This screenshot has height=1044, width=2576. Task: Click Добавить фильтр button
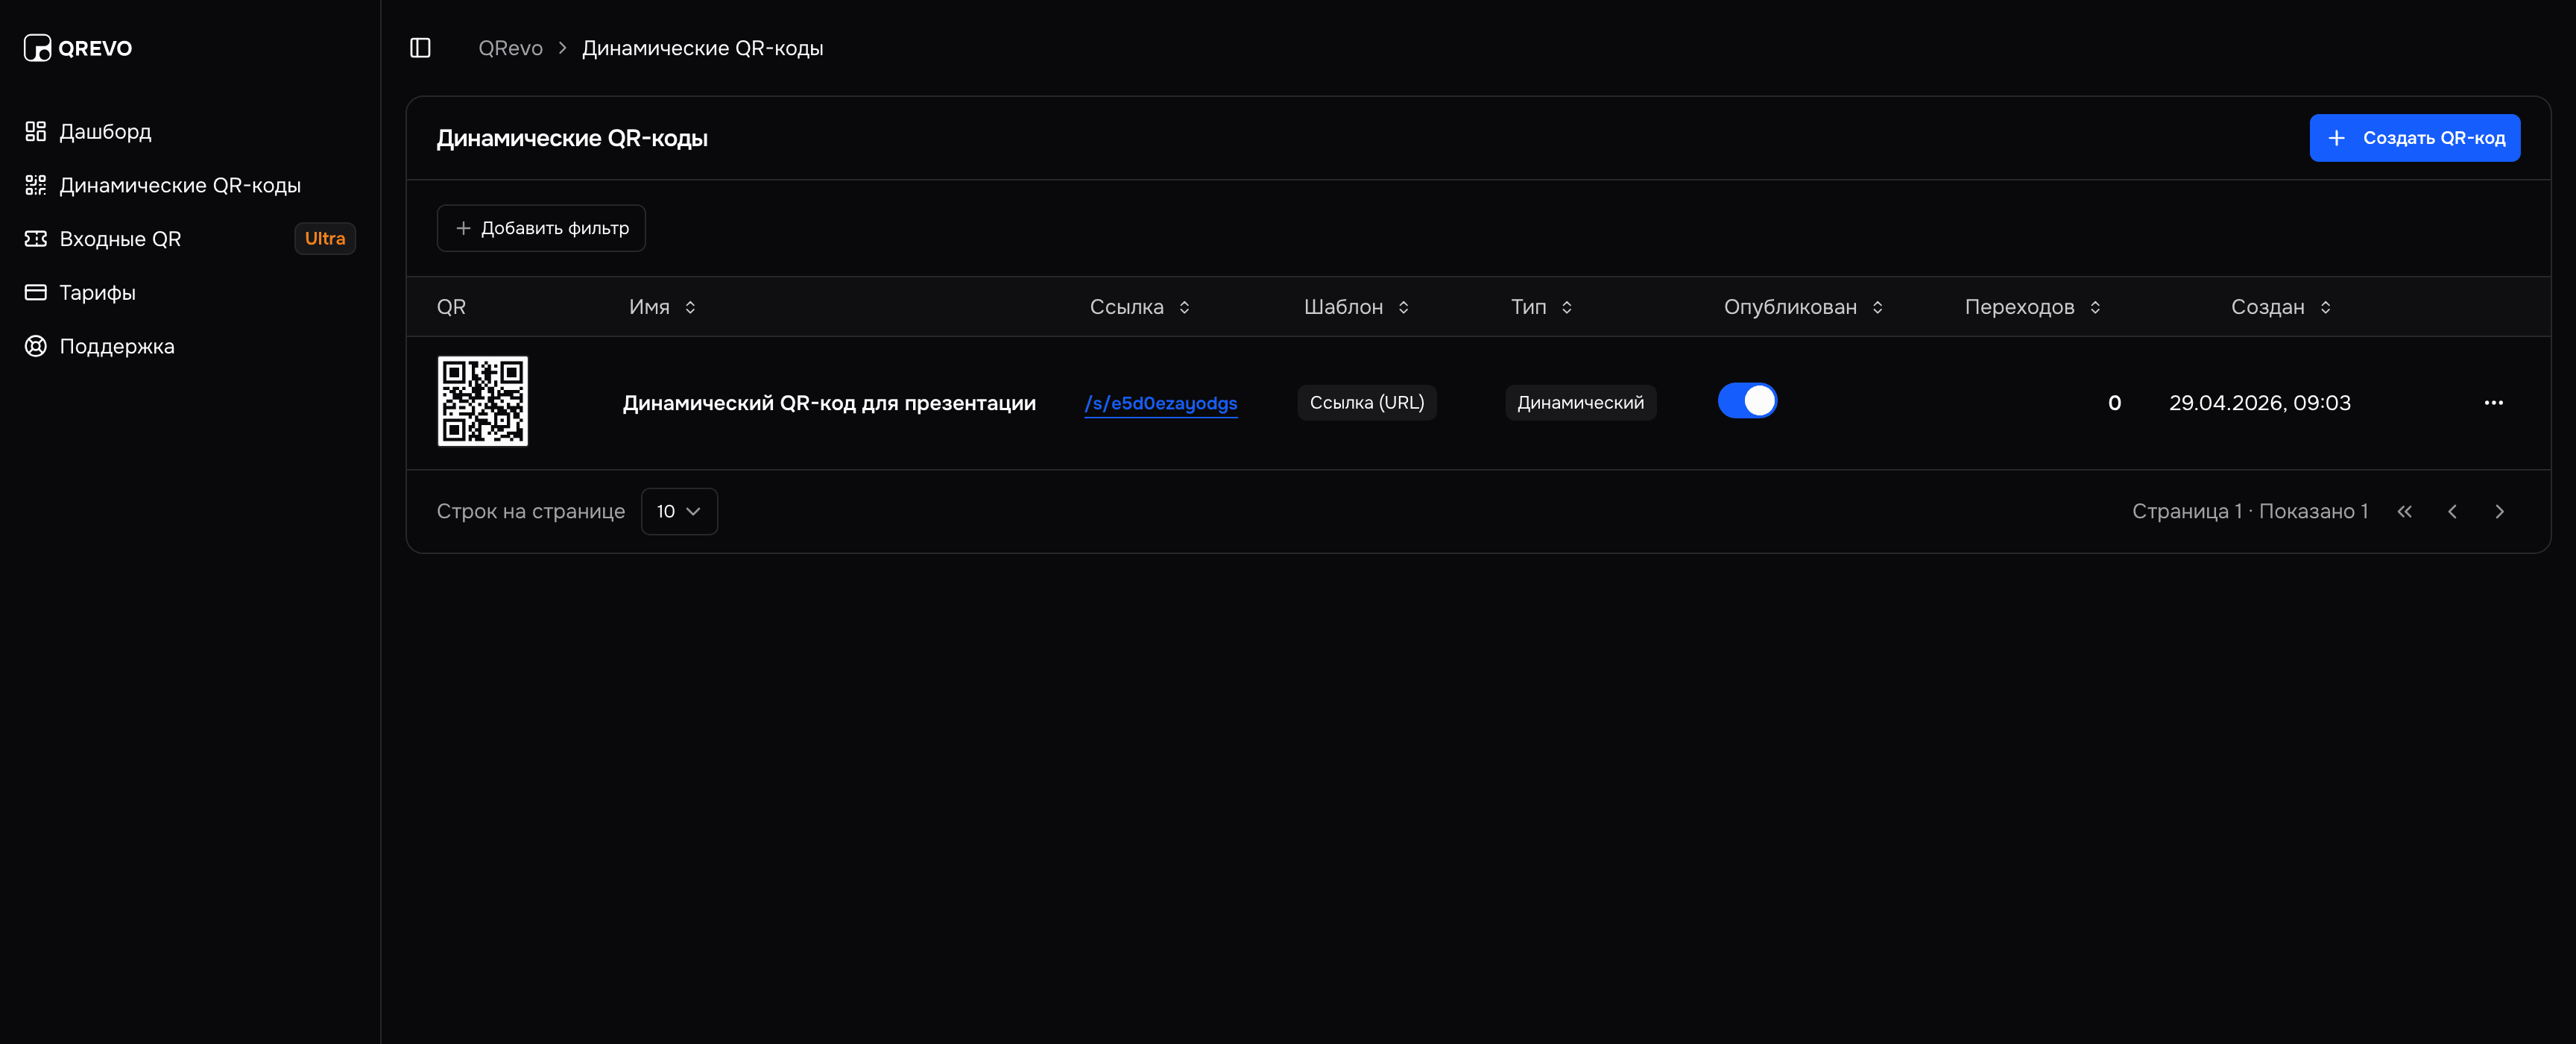pyautogui.click(x=541, y=228)
